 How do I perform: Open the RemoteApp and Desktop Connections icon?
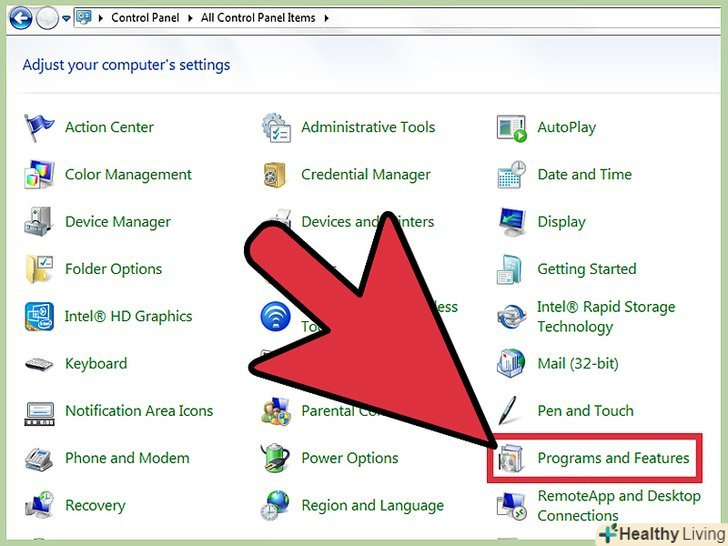[x=512, y=506]
